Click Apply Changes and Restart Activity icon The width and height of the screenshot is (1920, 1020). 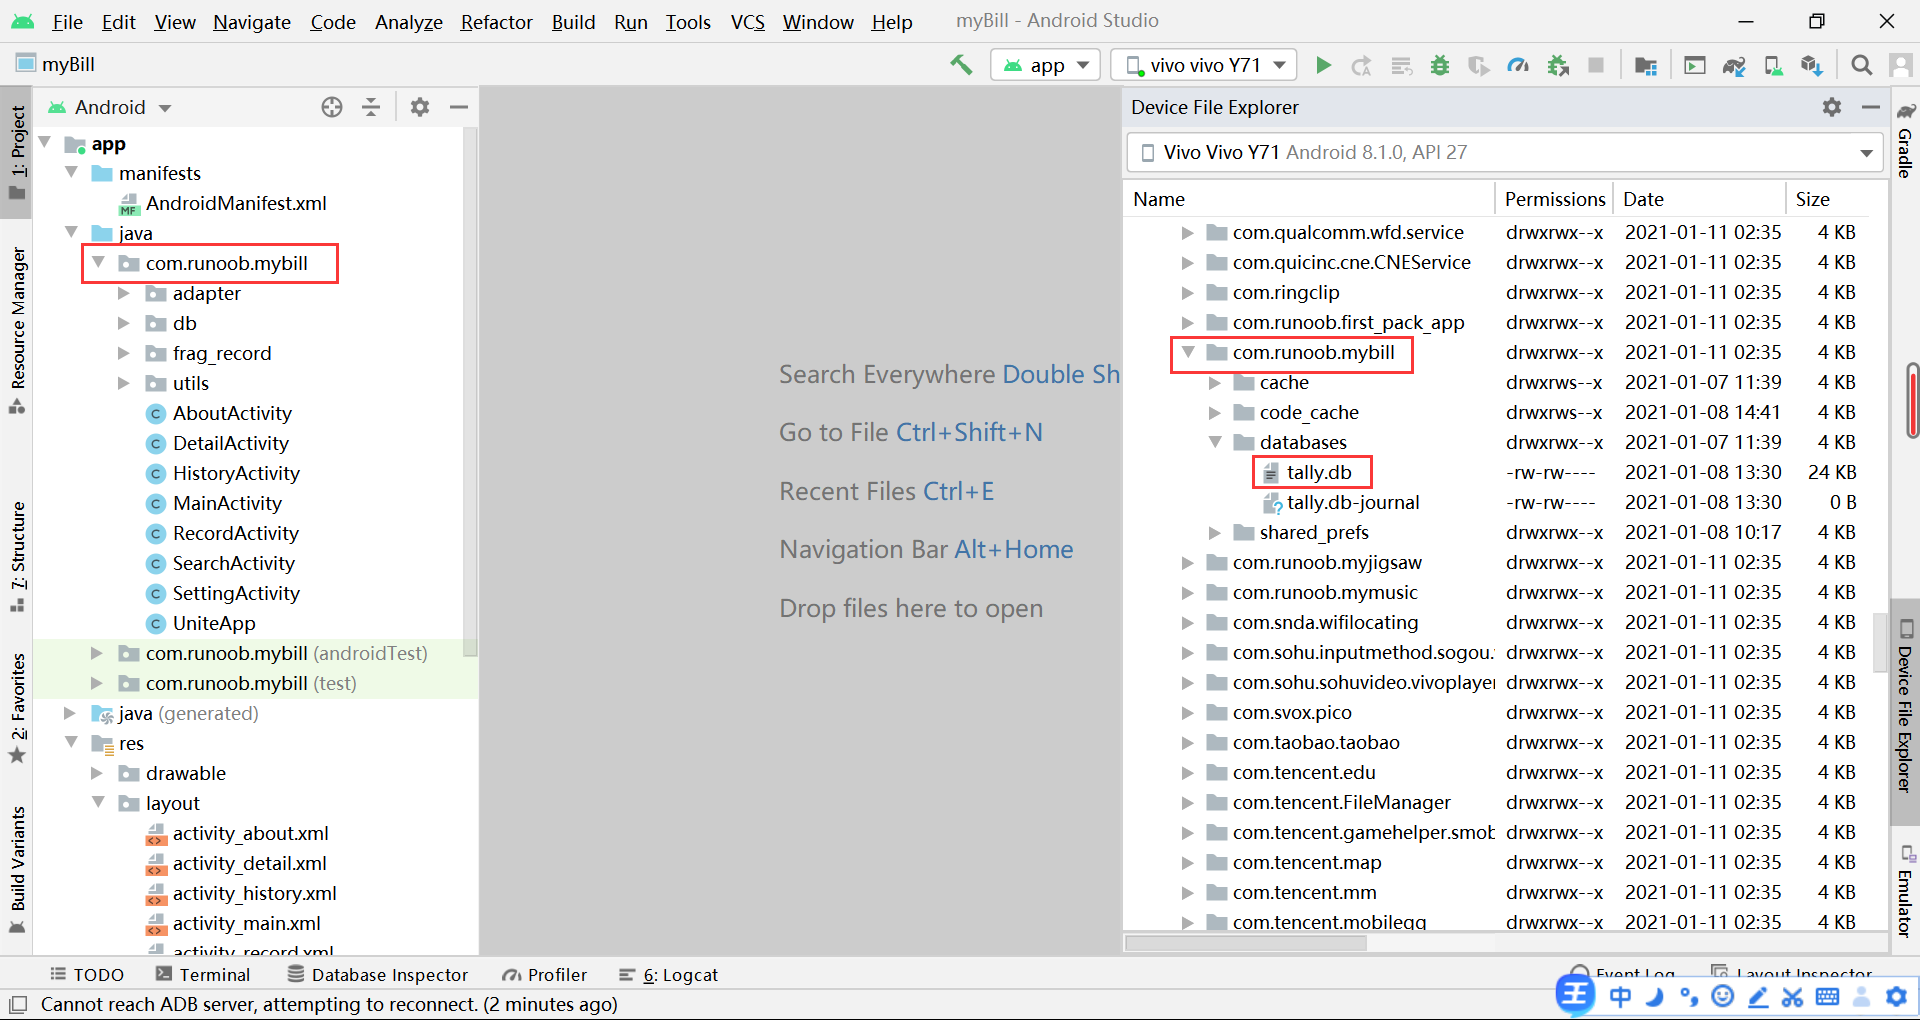point(1361,65)
